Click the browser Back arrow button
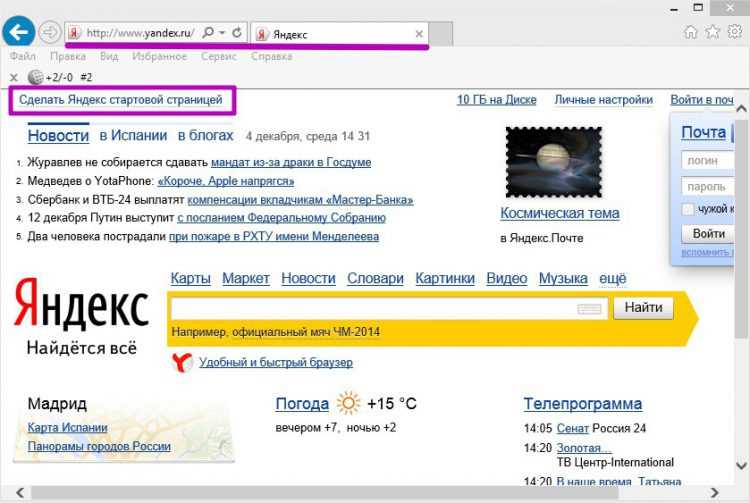This screenshot has height=503, width=750. pos(19,32)
